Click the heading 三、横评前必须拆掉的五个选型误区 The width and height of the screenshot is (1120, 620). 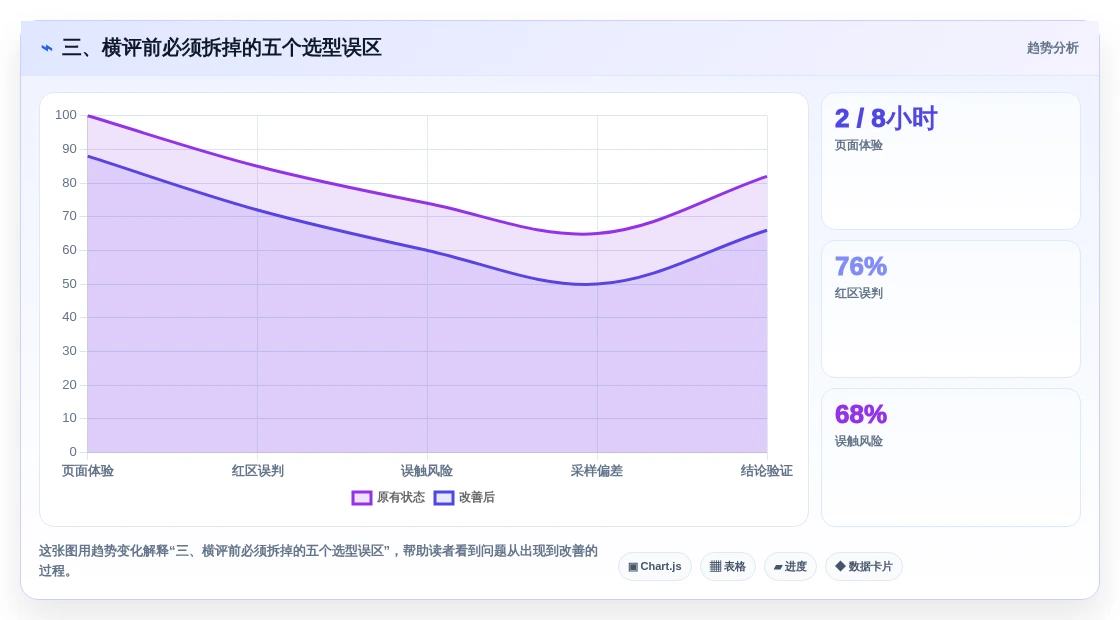pos(221,48)
